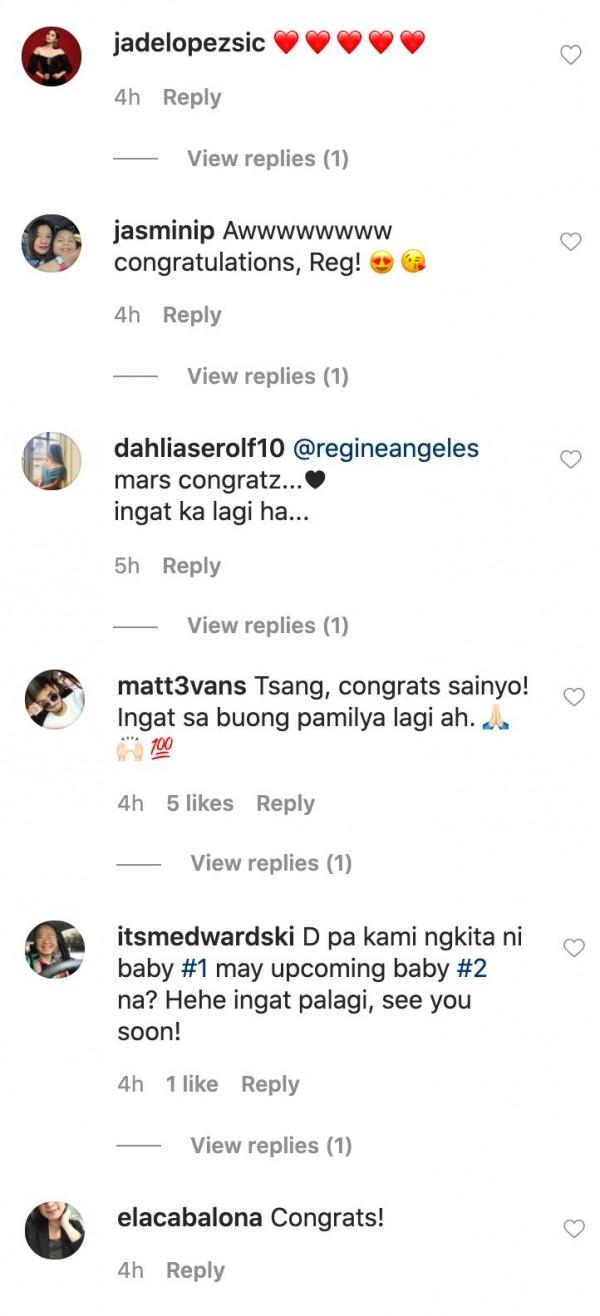Open jadelopezsic's profile picture
The height and width of the screenshot is (1316, 600).
[x=52, y=56]
